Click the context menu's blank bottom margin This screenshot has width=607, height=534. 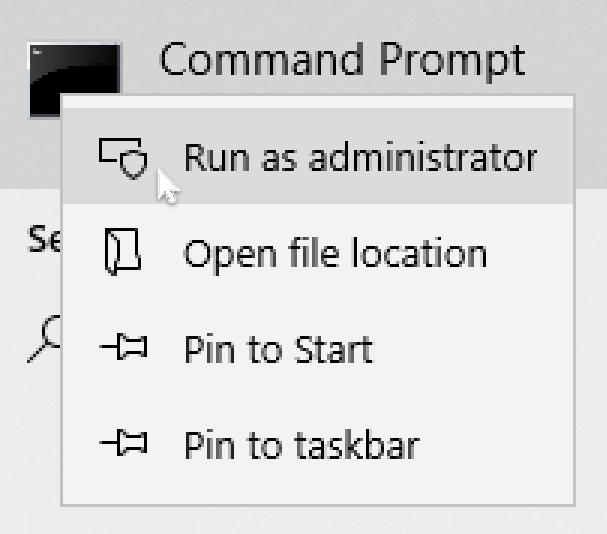(318, 494)
